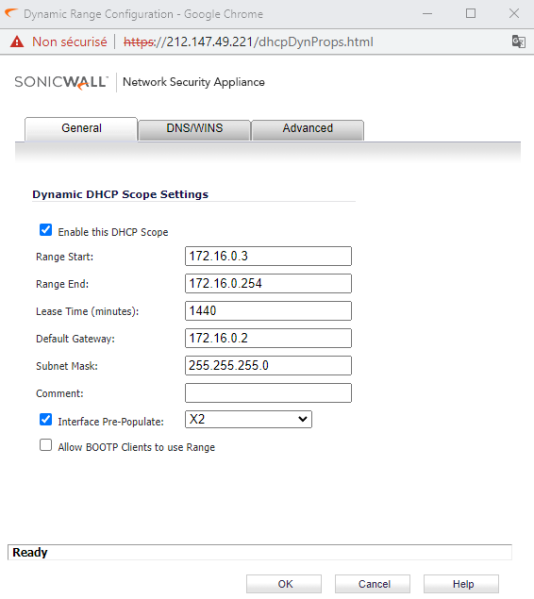
Task: Click the Subnet Mask: label
Action: coord(67,366)
